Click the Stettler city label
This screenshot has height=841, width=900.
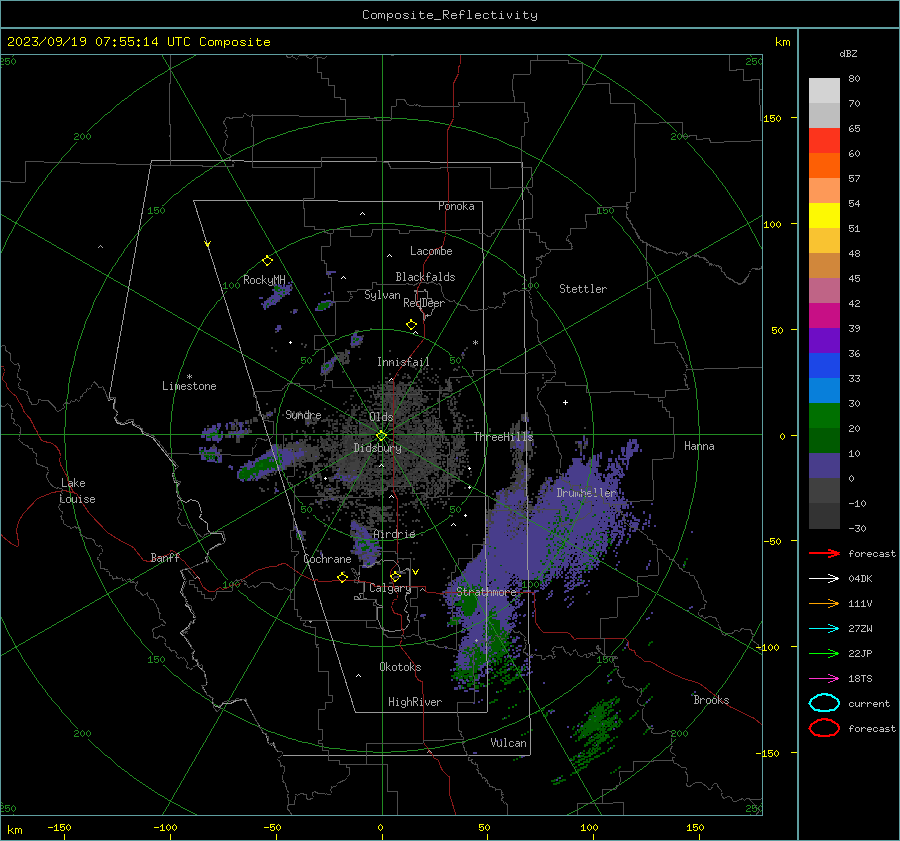[583, 289]
